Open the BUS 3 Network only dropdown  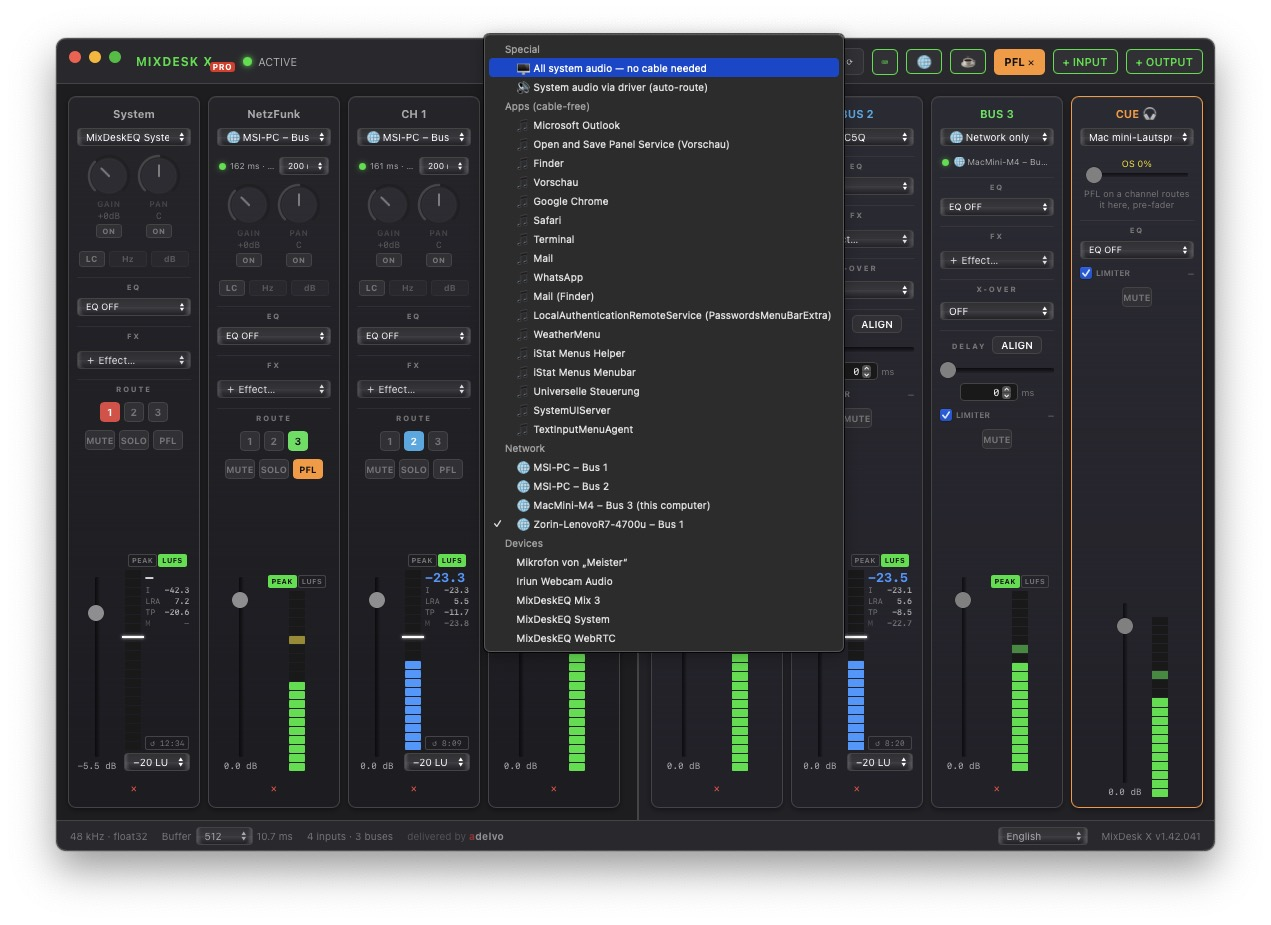click(x=997, y=137)
